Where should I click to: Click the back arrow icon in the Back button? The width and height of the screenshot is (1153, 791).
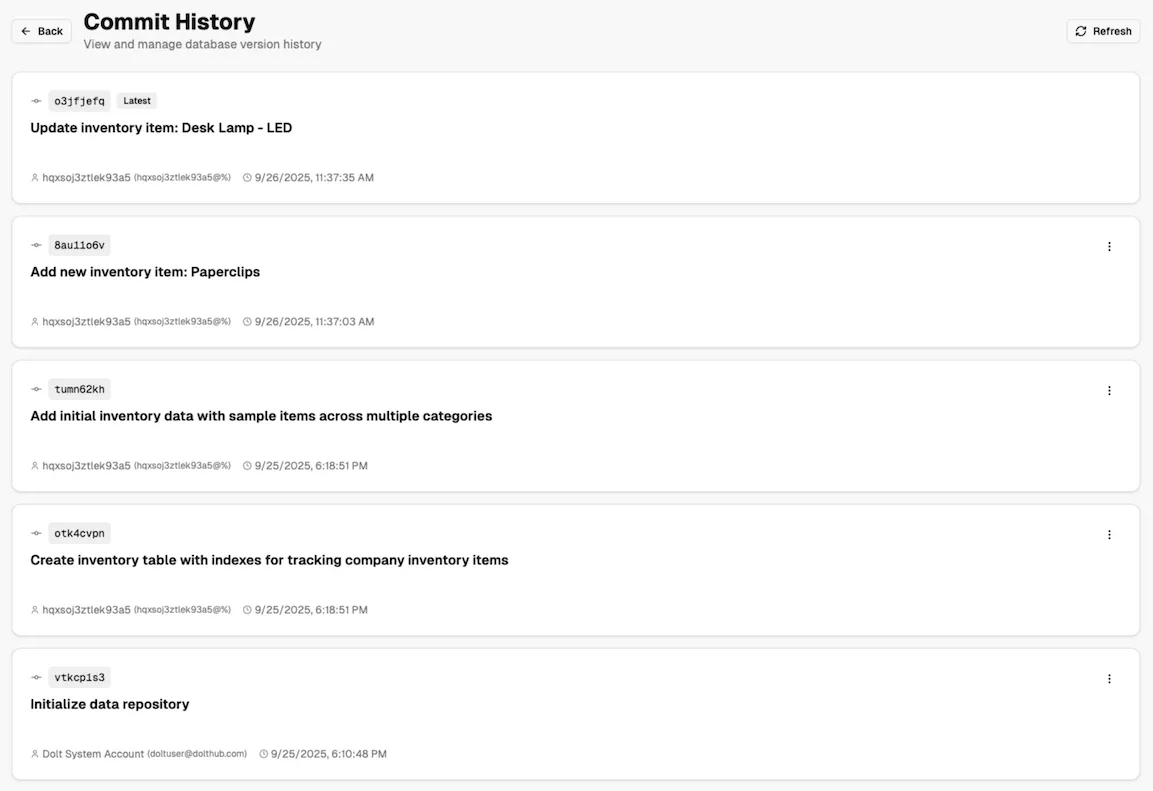point(25,31)
